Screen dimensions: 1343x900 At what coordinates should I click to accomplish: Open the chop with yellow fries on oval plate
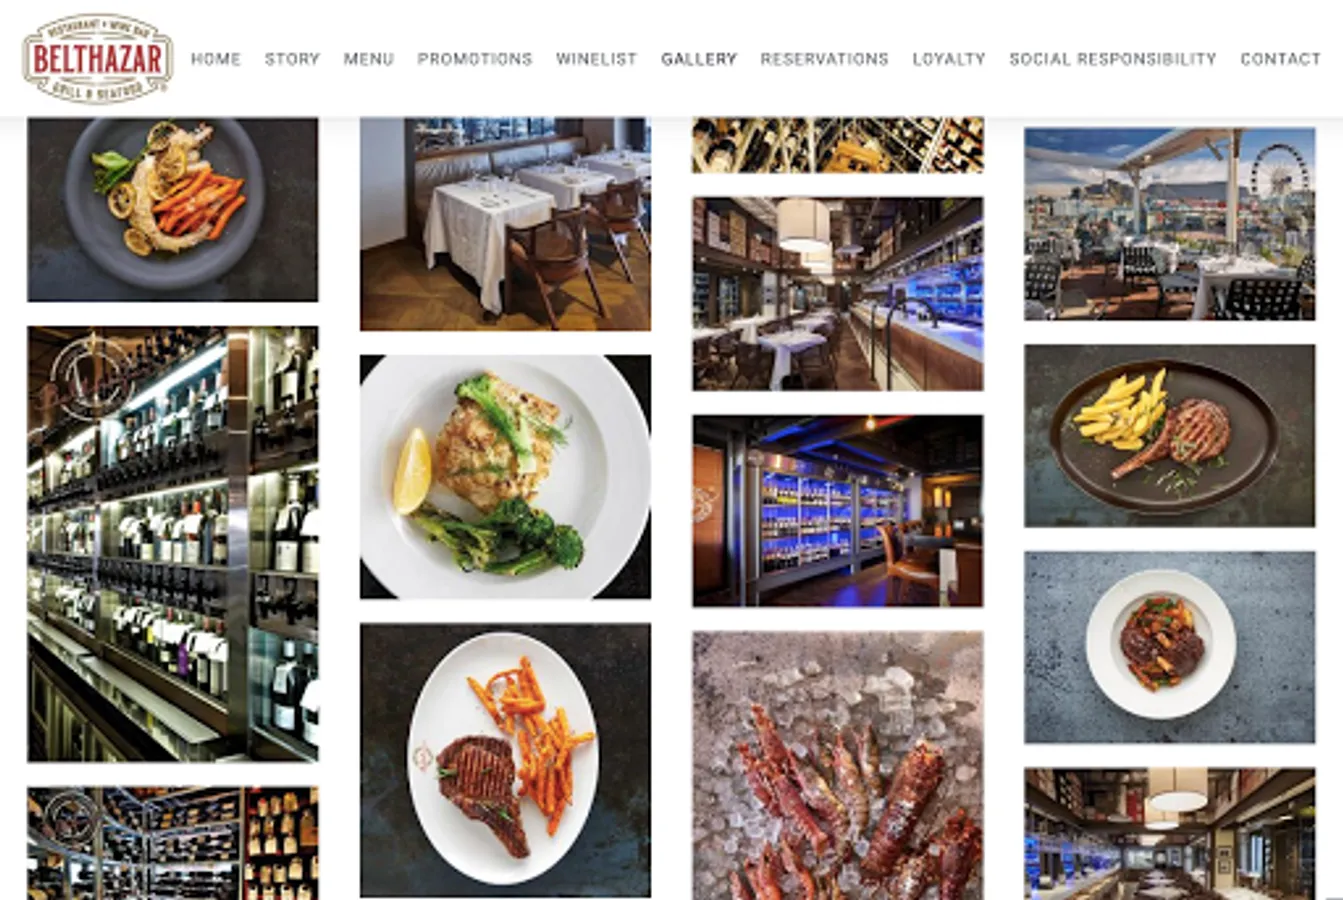[1170, 436]
